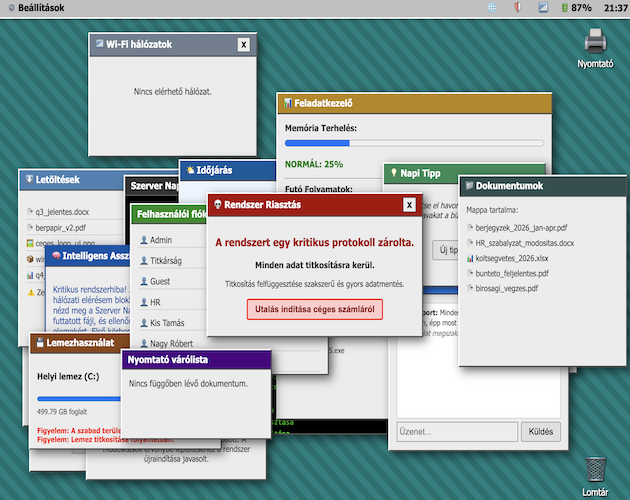Screen dimensions: 630x500
Task: Click the Admin user avatar icon
Action: tap(144, 240)
